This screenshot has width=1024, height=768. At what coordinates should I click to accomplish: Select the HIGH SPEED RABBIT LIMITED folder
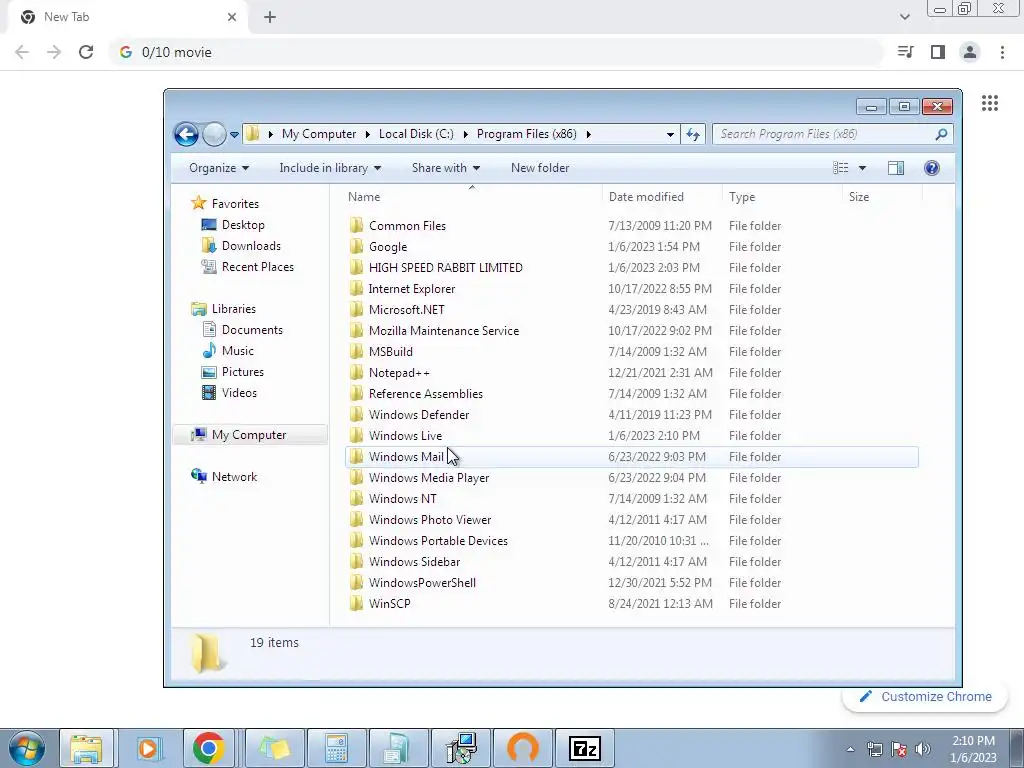tap(445, 268)
